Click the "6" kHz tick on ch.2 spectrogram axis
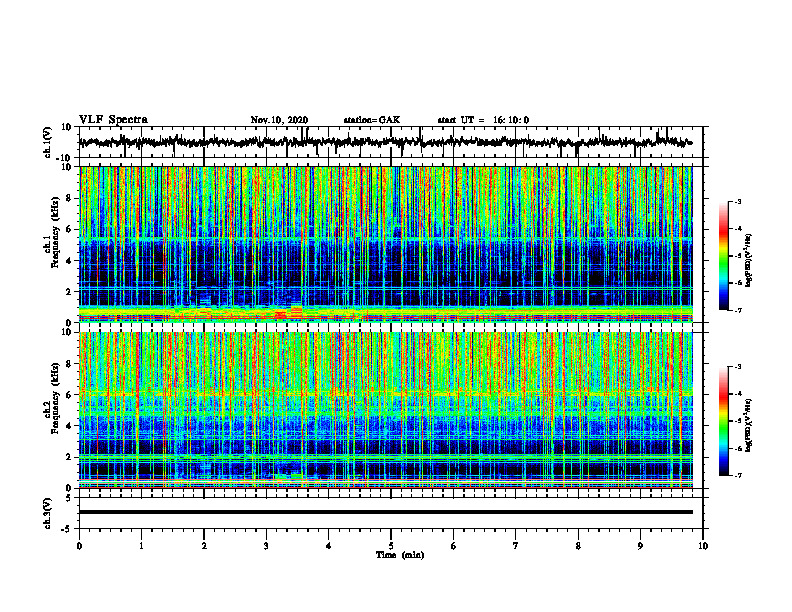The height and width of the screenshot is (612, 792). [x=69, y=395]
